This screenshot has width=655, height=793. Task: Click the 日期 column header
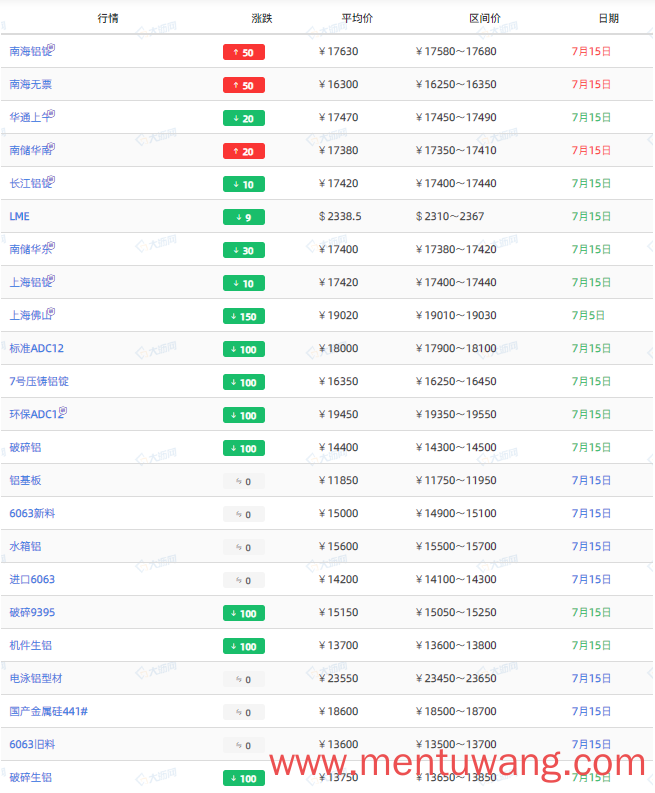(608, 19)
